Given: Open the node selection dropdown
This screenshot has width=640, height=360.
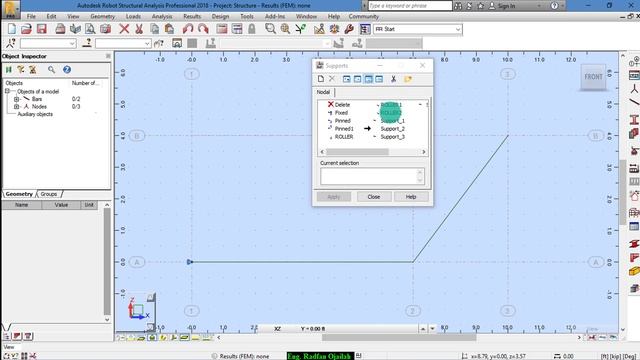Looking at the screenshot, I should pos(72,43).
